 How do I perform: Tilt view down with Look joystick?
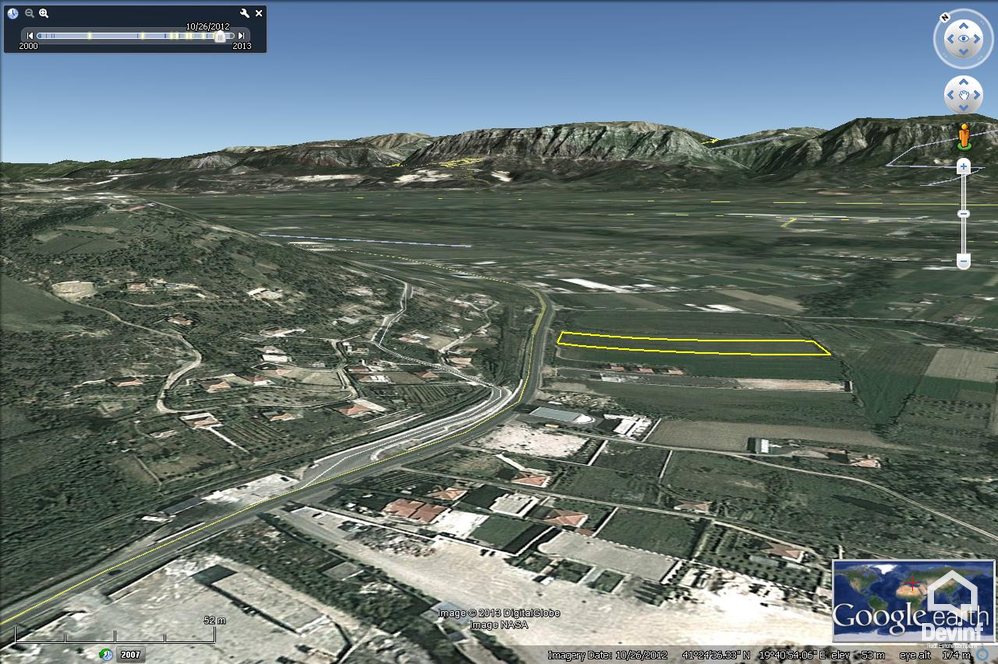(x=962, y=53)
